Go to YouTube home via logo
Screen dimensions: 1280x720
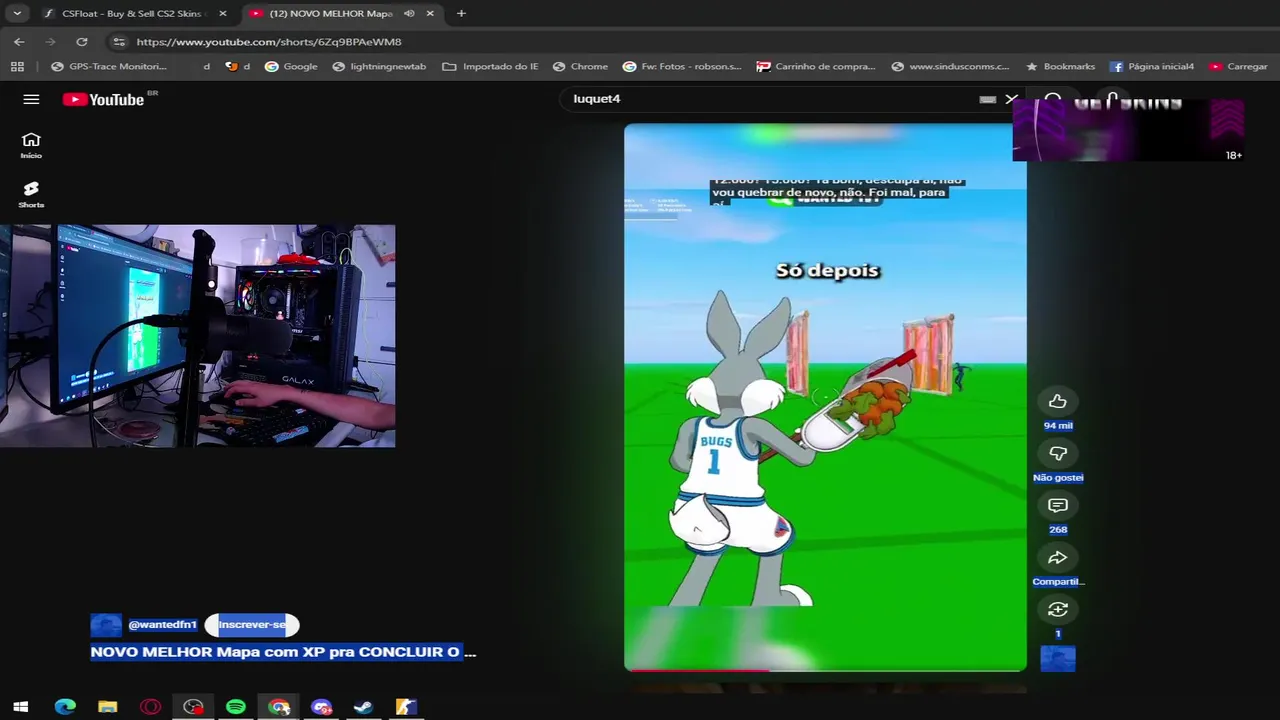tap(104, 99)
